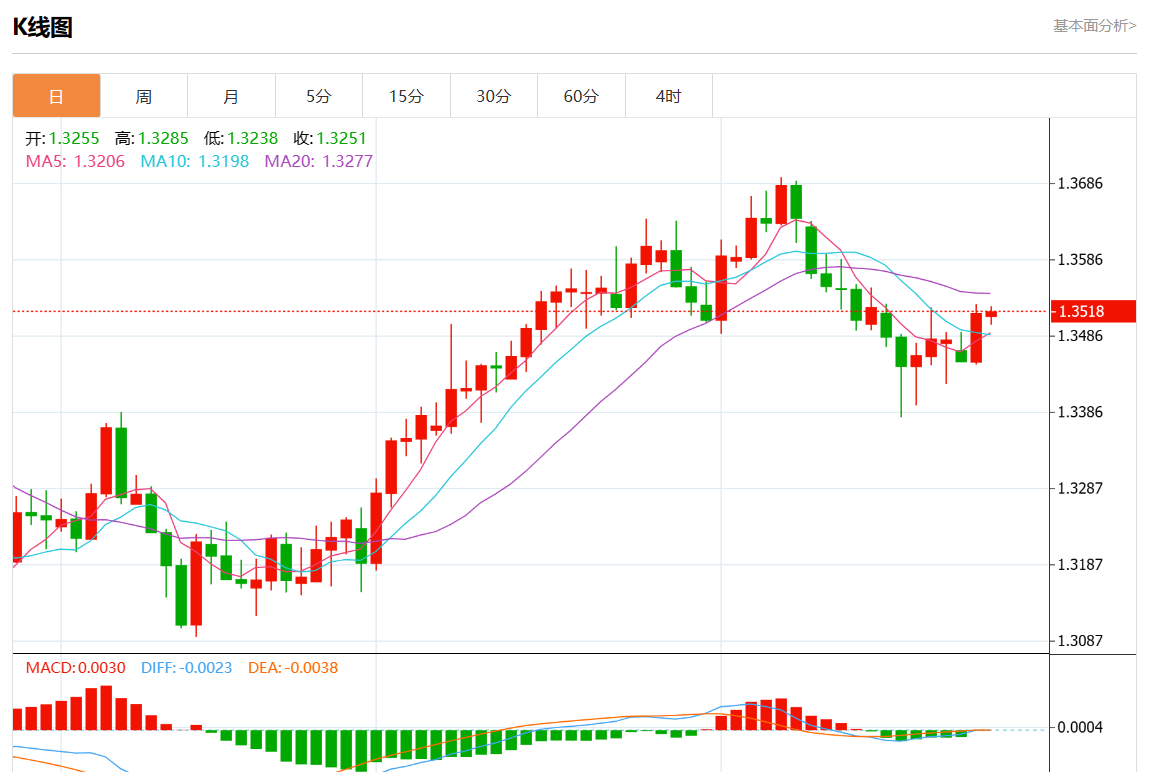
Task: Click the 1.3486 price axis label
Action: 1080,336
